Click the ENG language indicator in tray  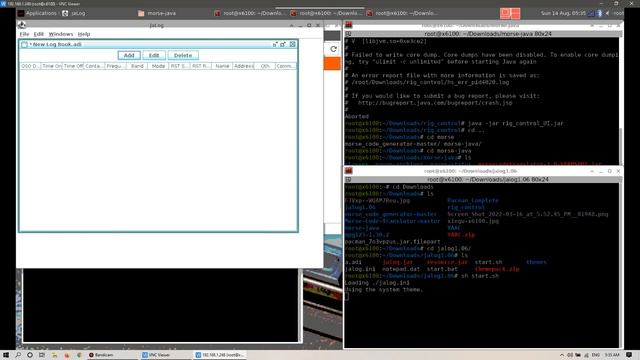[596, 355]
